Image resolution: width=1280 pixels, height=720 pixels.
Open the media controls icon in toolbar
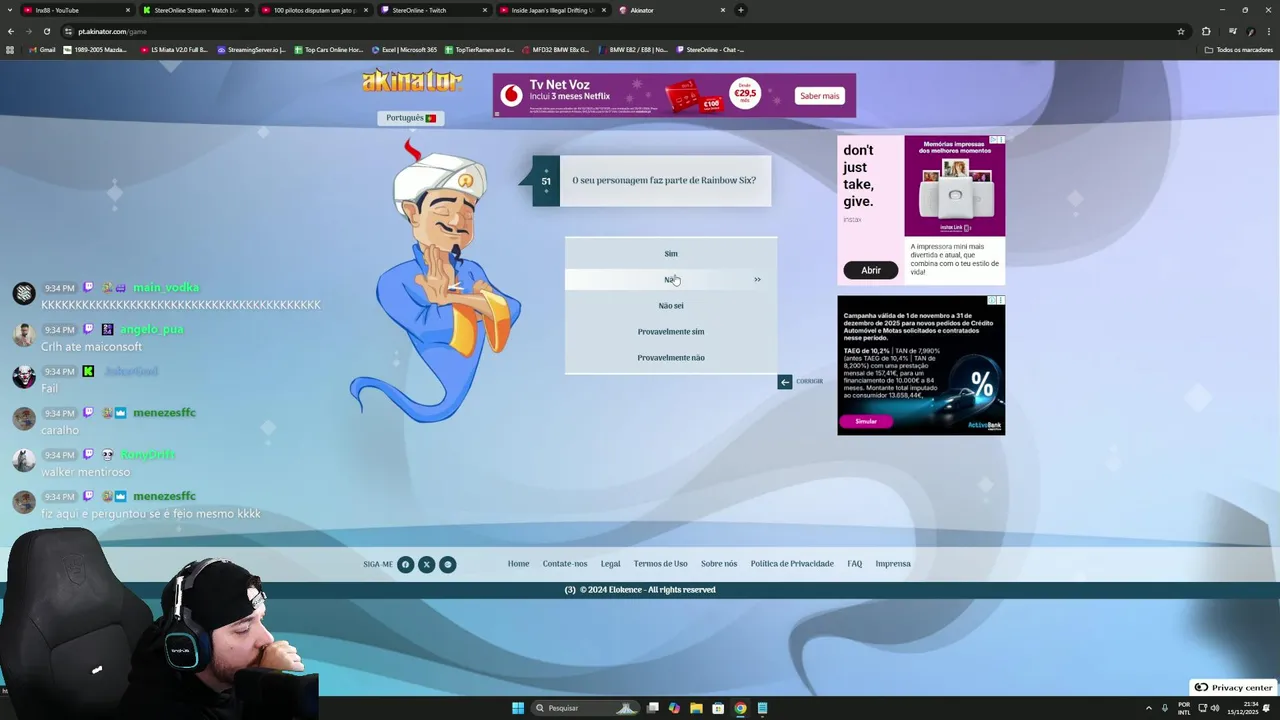pyautogui.click(x=1232, y=31)
